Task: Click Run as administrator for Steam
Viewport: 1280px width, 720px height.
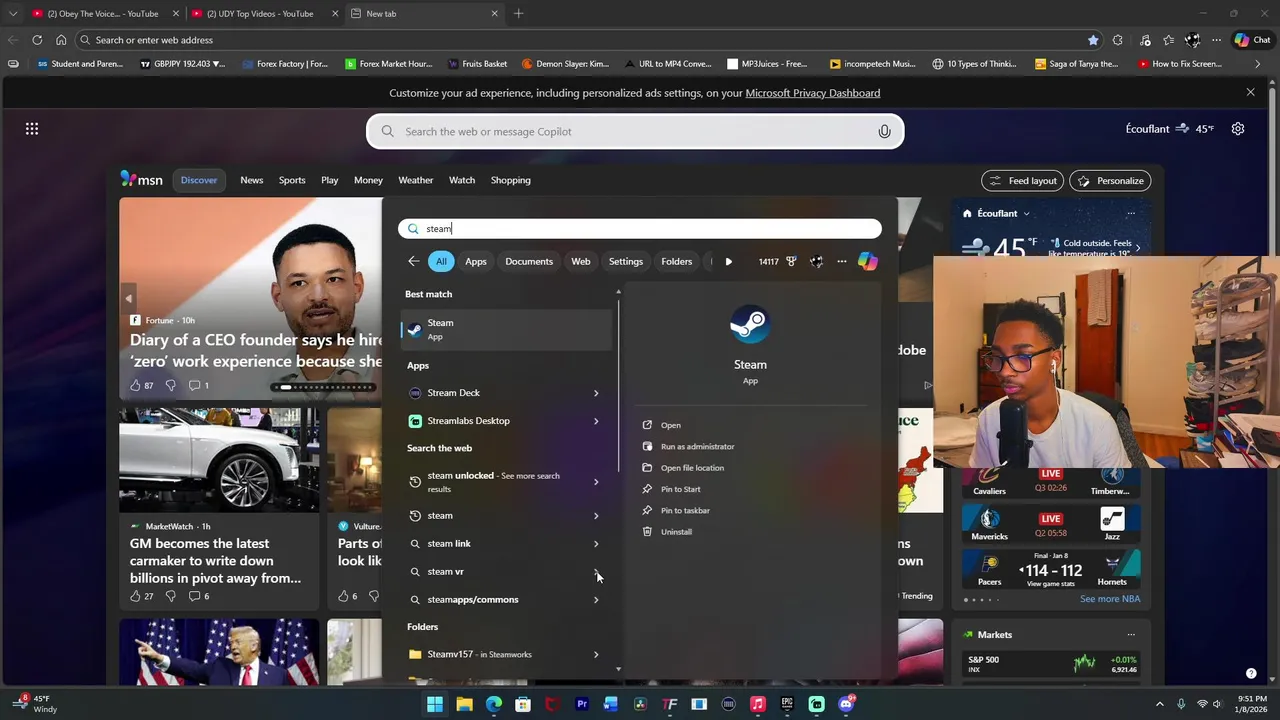Action: [x=697, y=447]
